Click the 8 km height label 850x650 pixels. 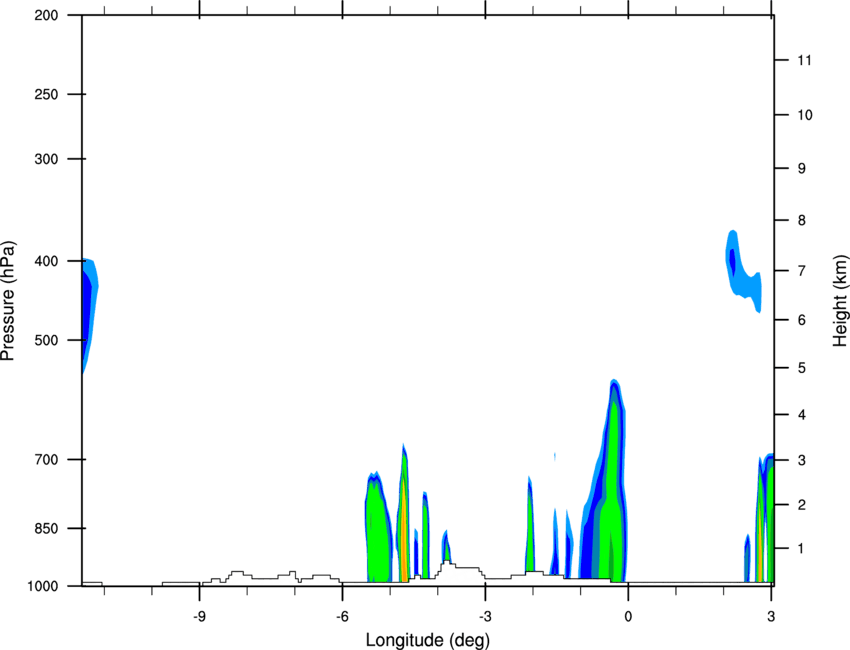coord(802,220)
